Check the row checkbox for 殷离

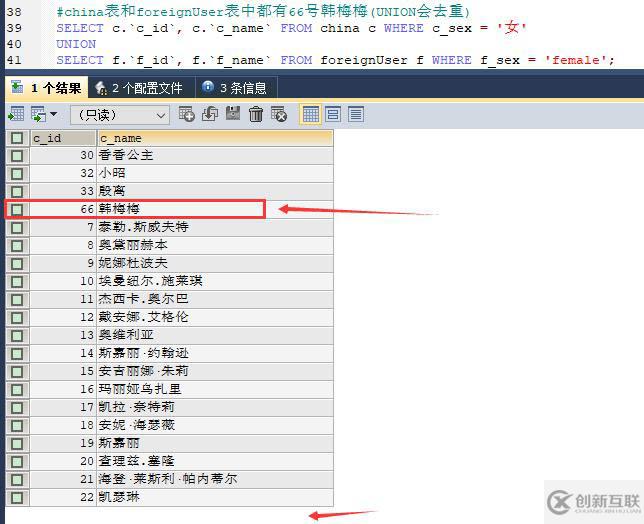(17, 192)
